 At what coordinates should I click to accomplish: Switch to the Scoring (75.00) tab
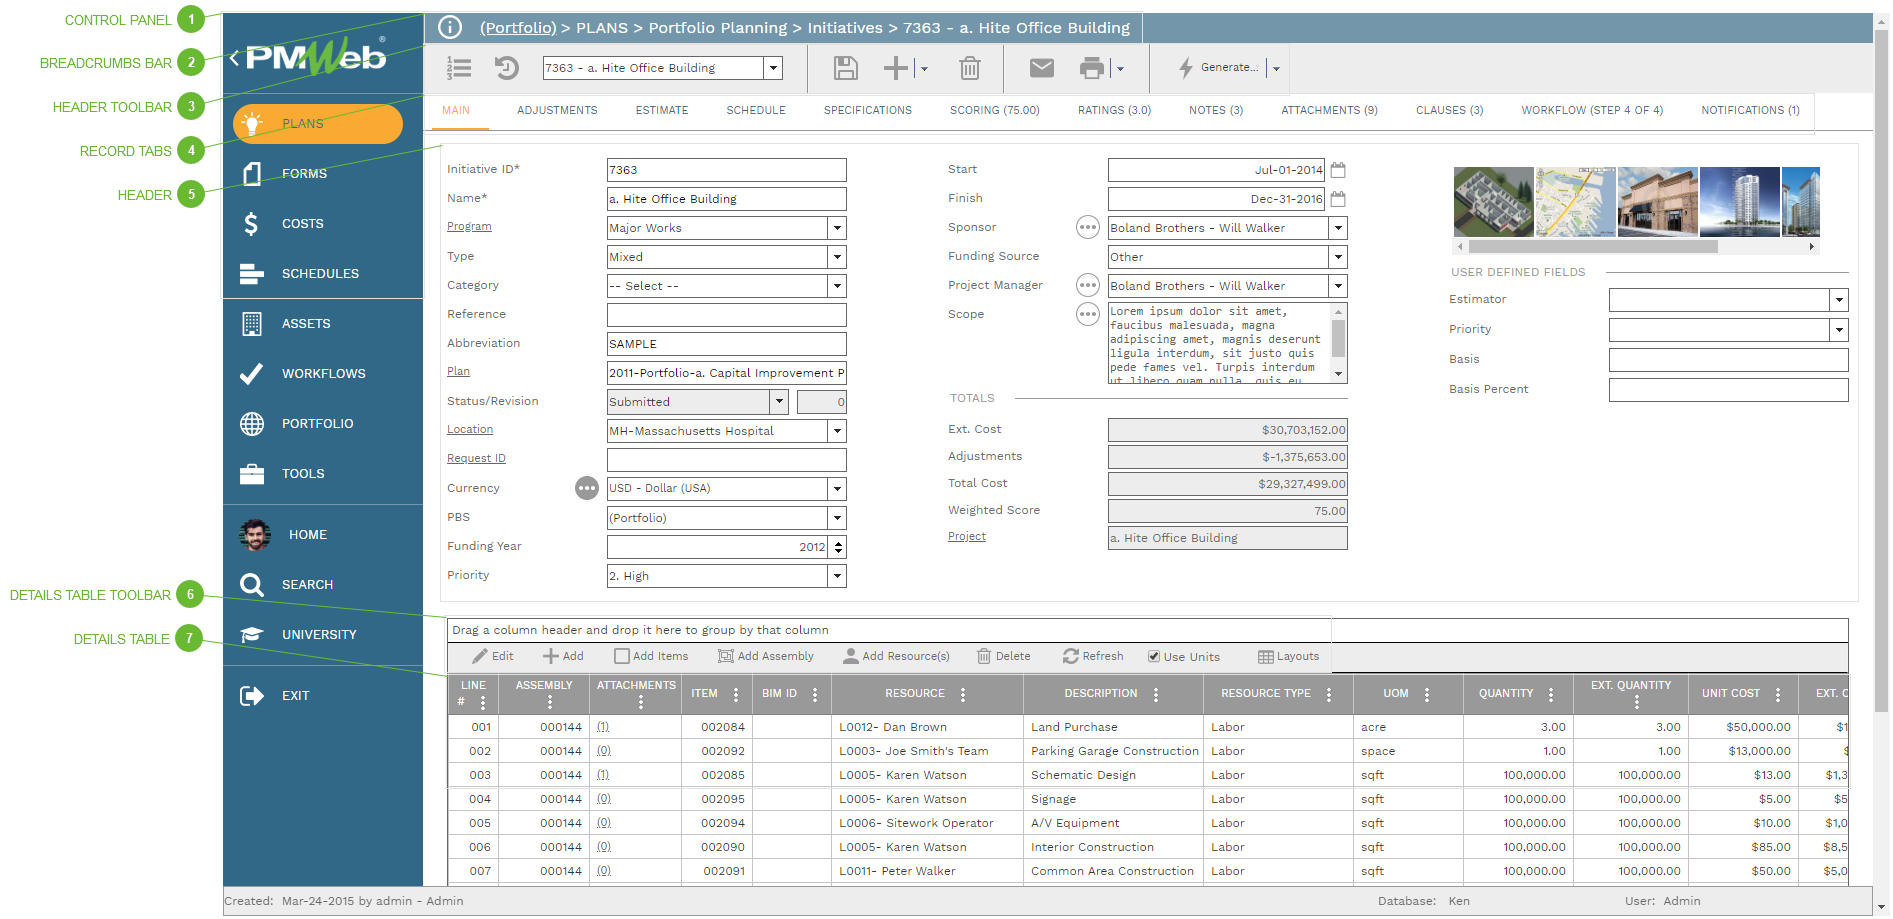point(995,111)
